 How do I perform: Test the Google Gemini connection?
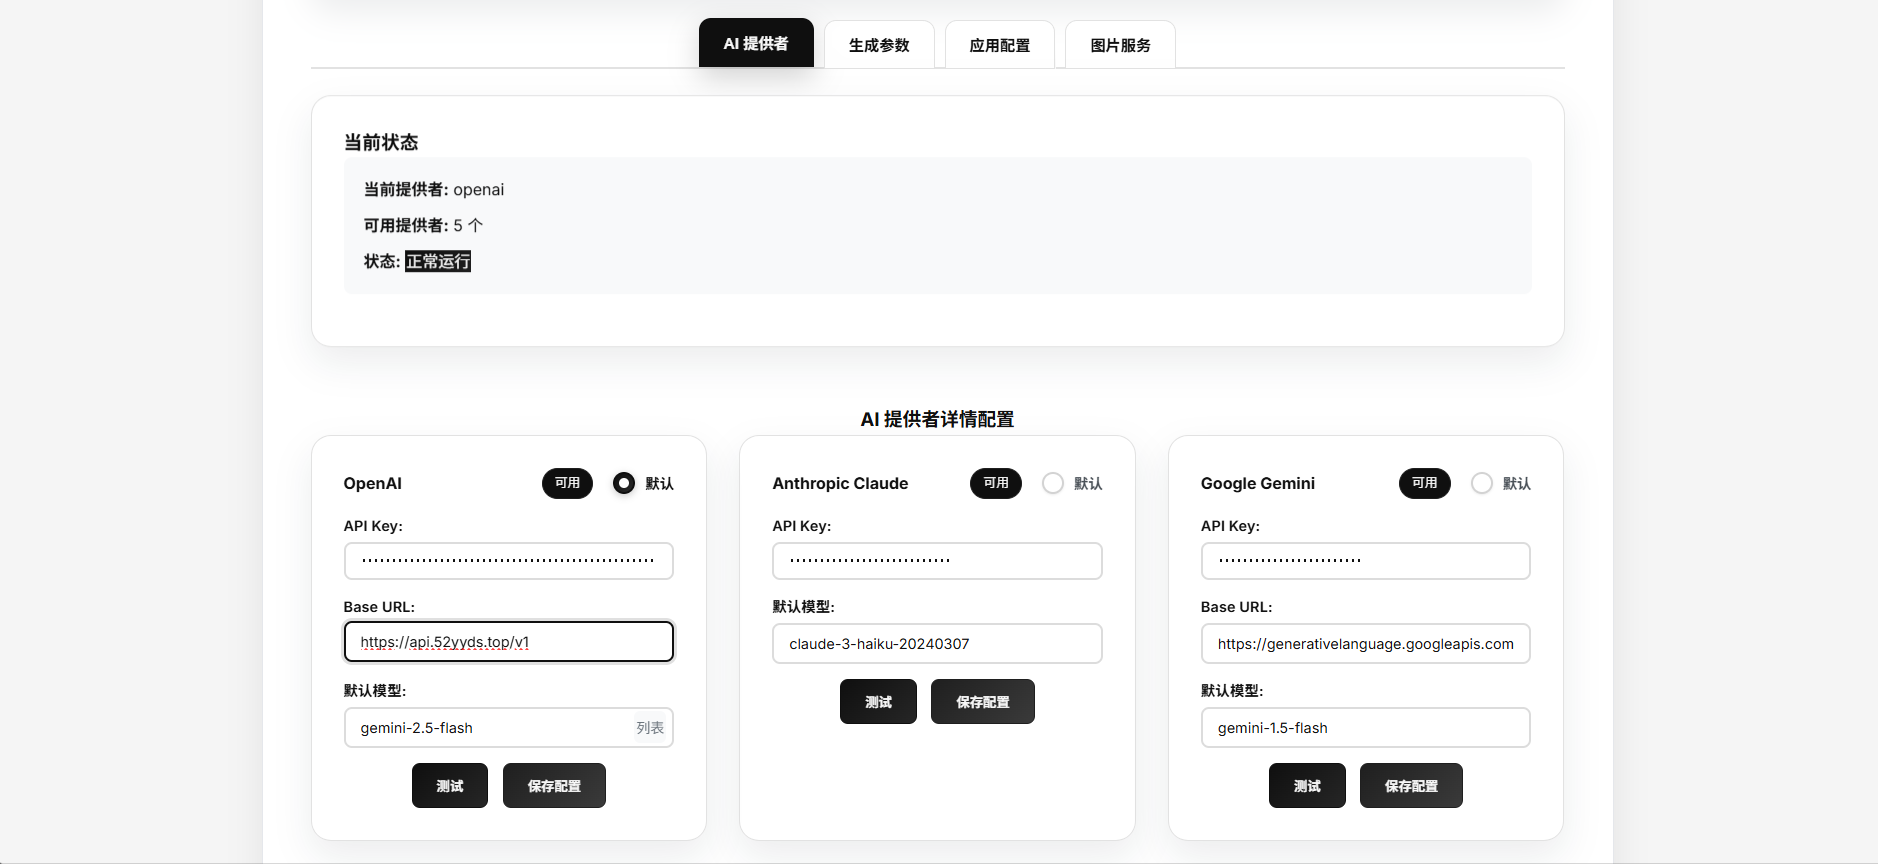click(1307, 786)
